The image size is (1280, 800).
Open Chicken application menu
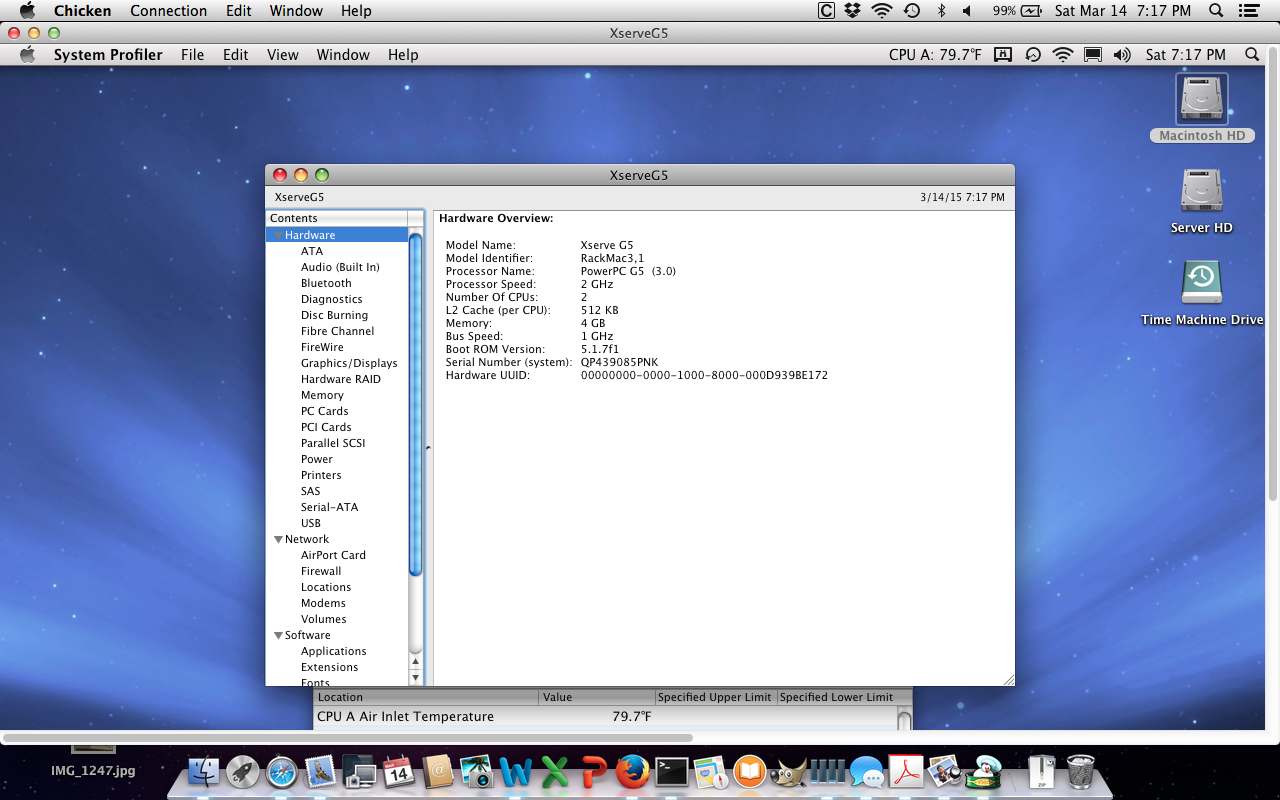(82, 11)
